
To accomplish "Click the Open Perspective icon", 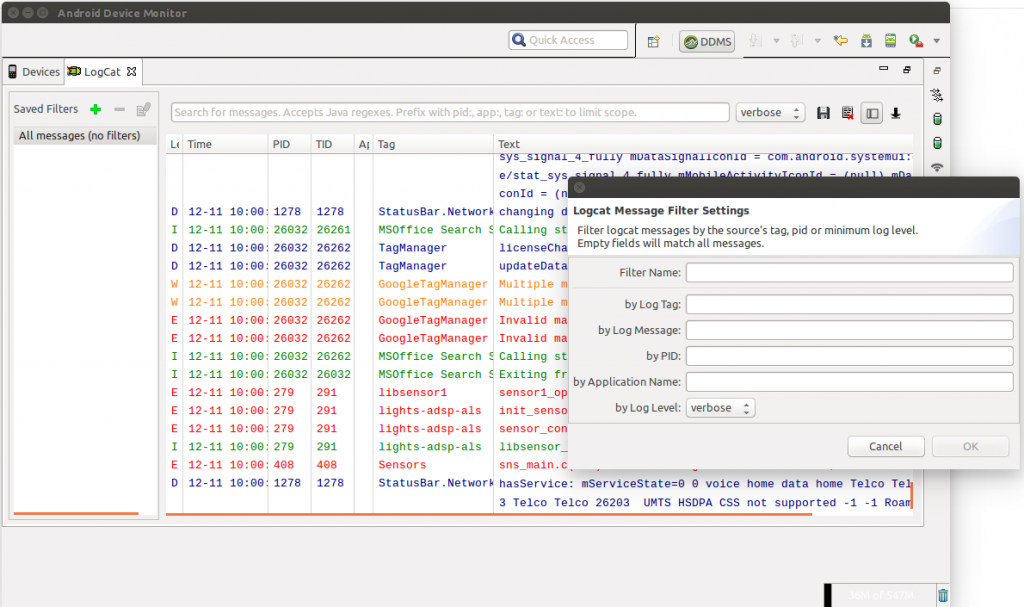I will [653, 41].
